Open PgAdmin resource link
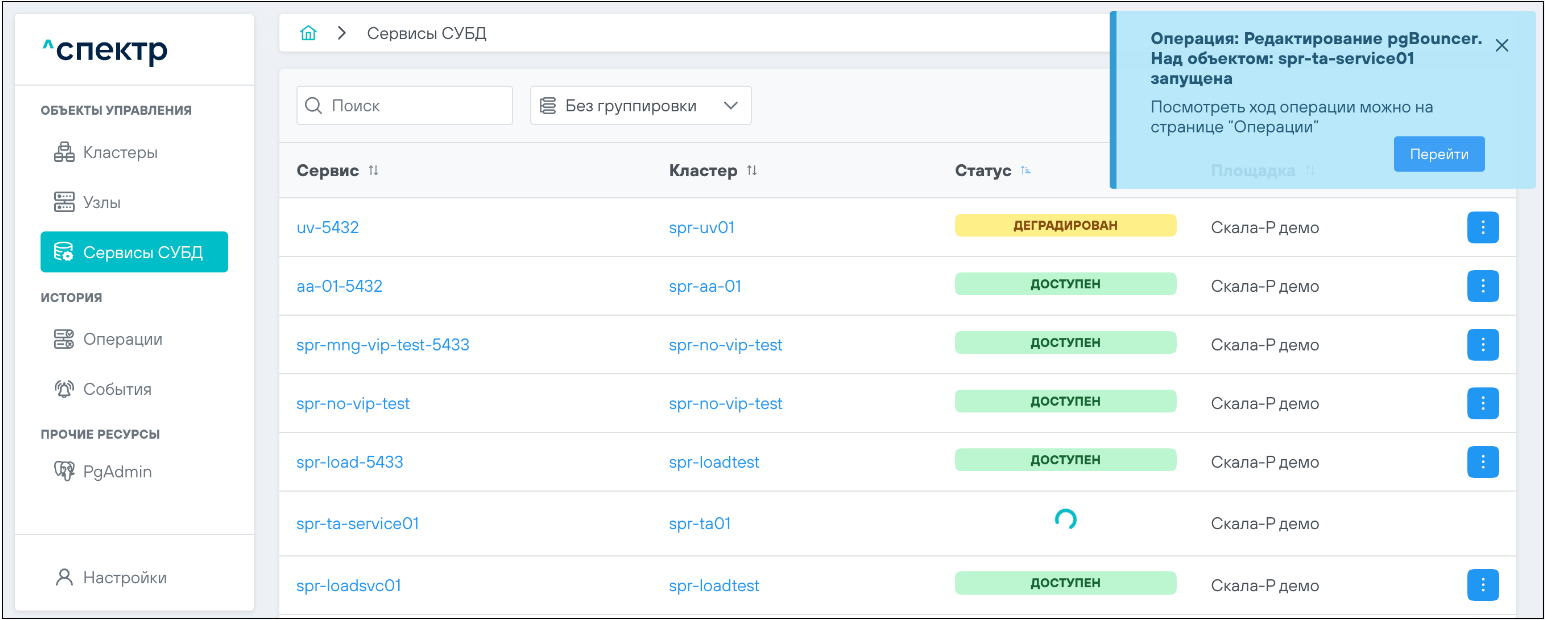 click(117, 472)
